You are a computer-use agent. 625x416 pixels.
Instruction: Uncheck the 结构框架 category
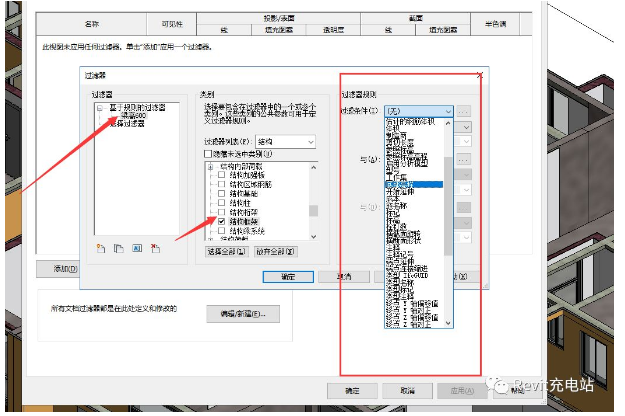tap(222, 221)
